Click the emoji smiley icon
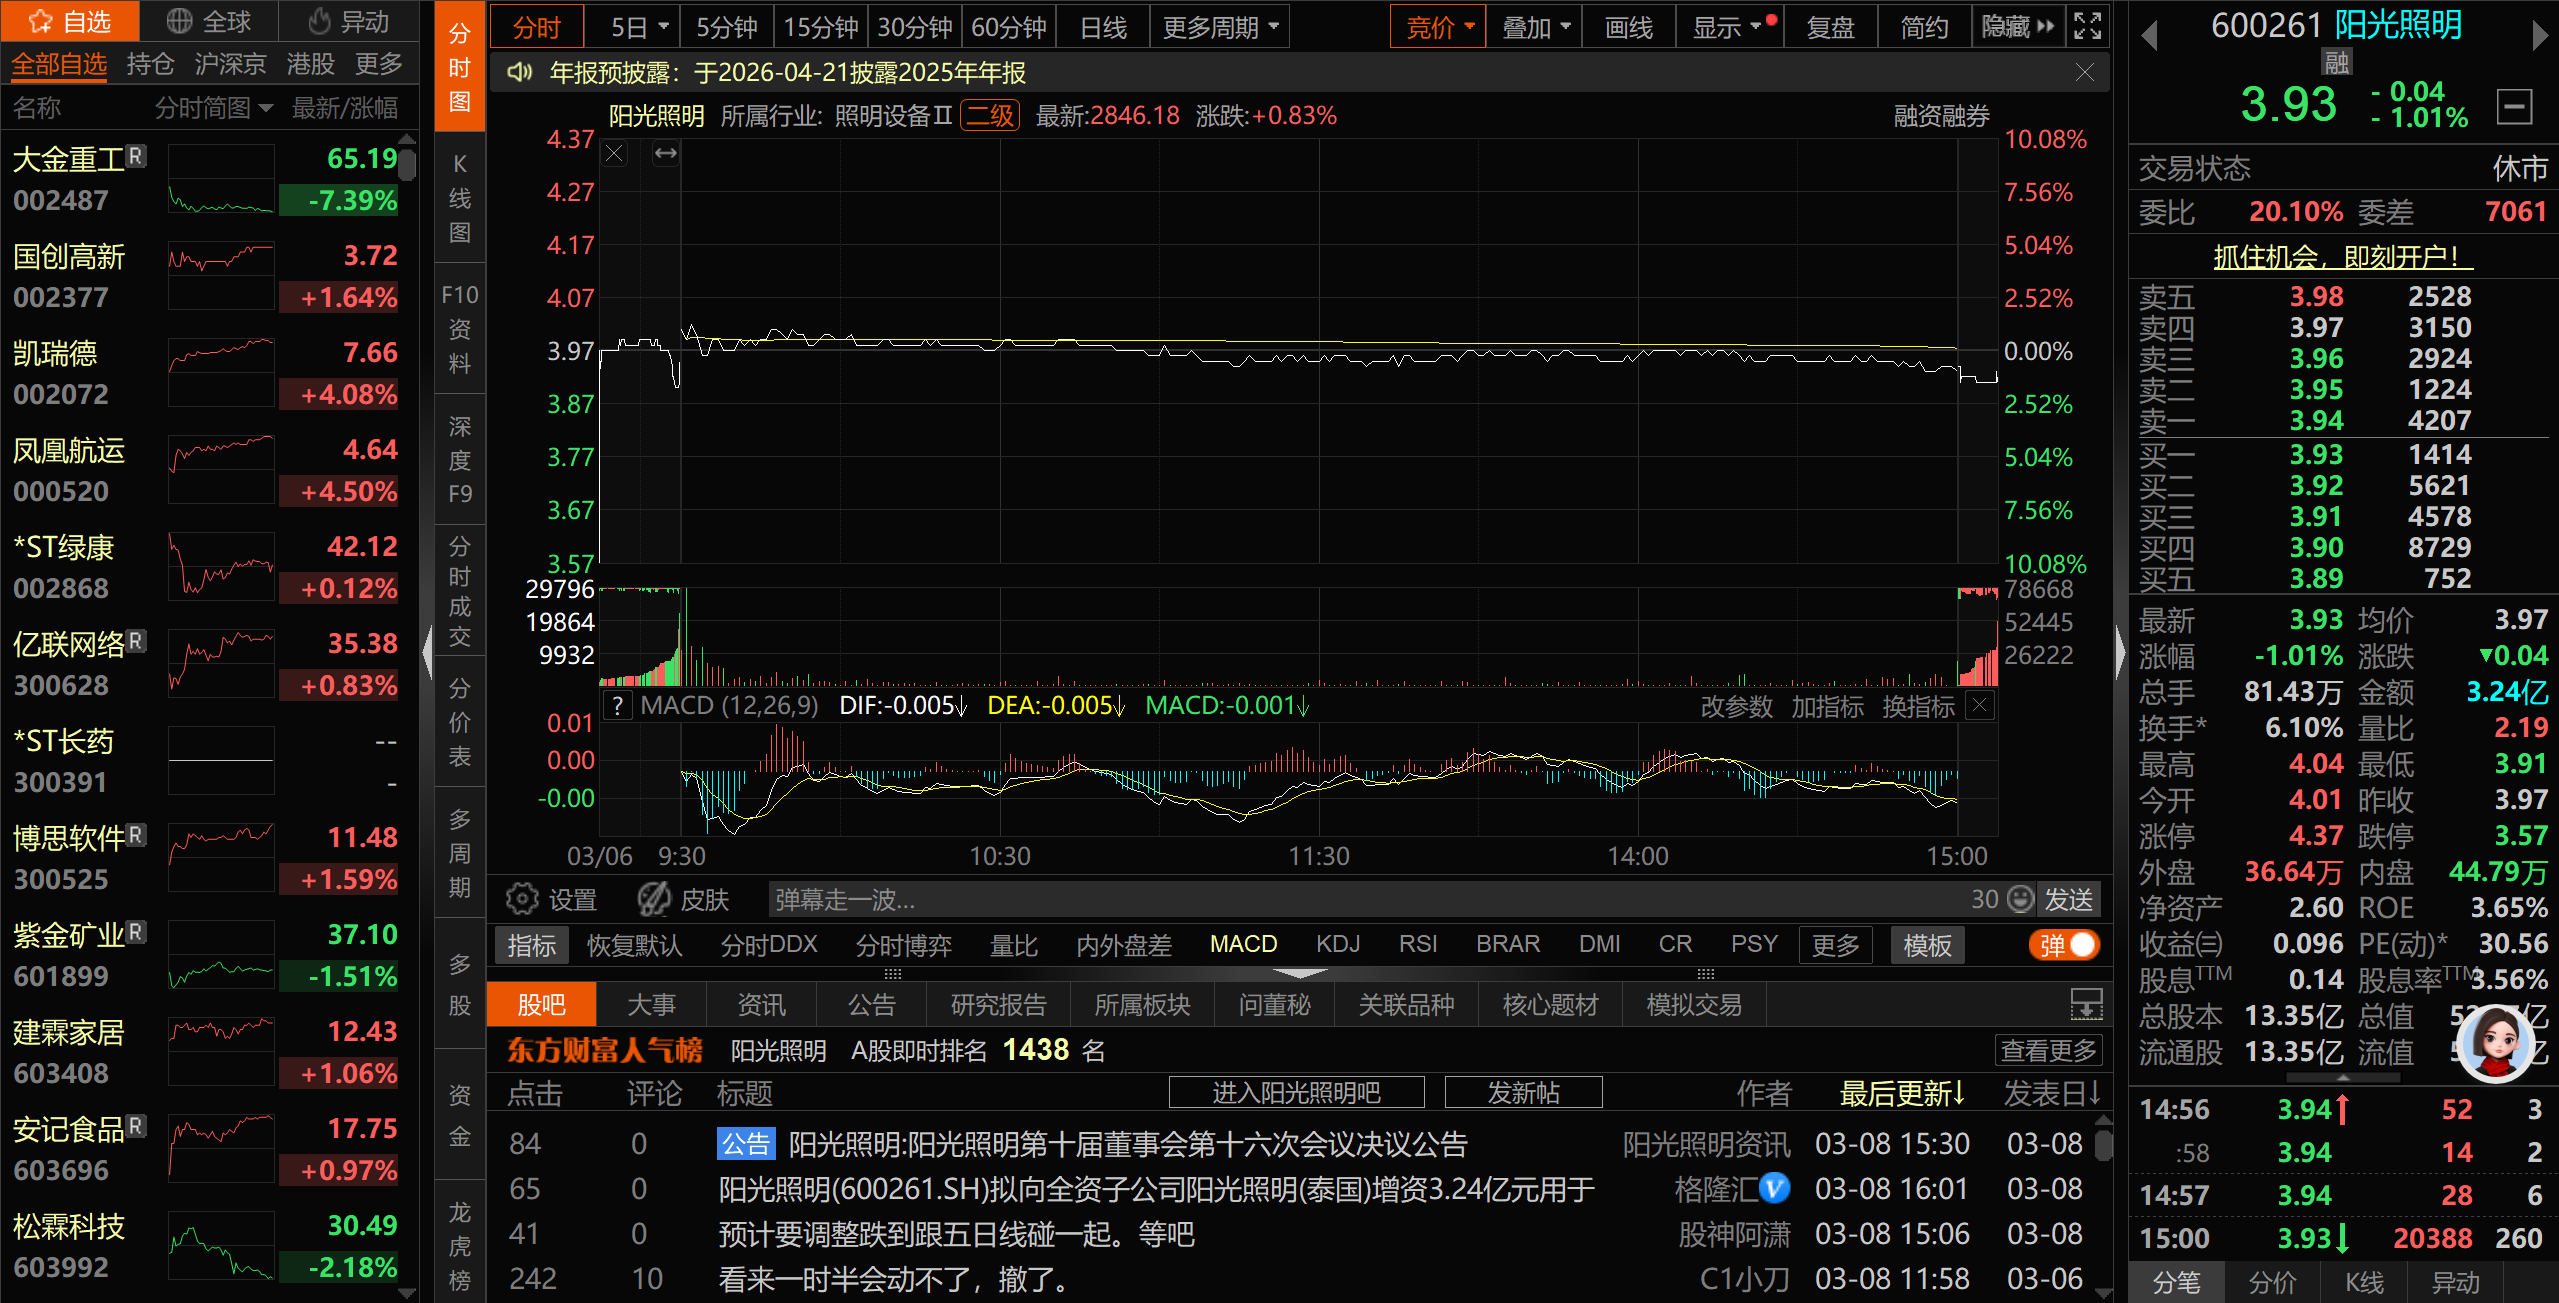 point(2021,899)
